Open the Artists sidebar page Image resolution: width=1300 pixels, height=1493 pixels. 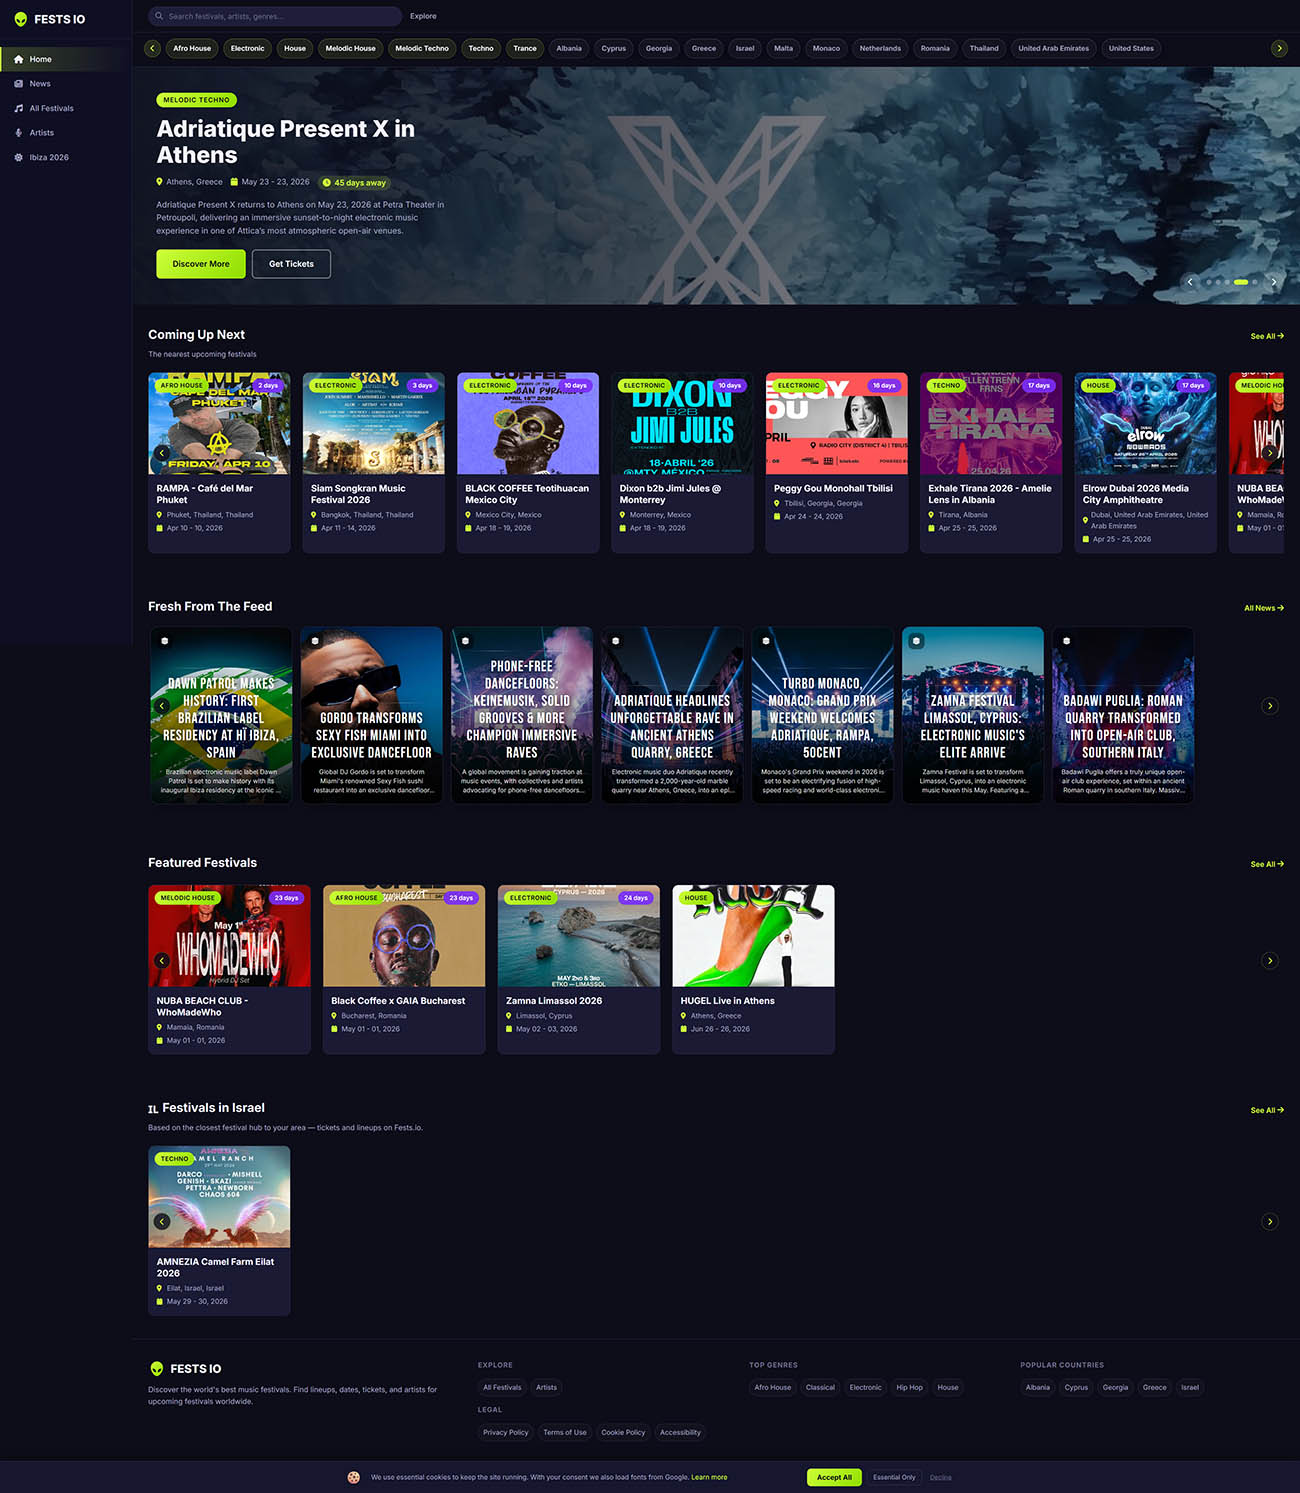[41, 133]
